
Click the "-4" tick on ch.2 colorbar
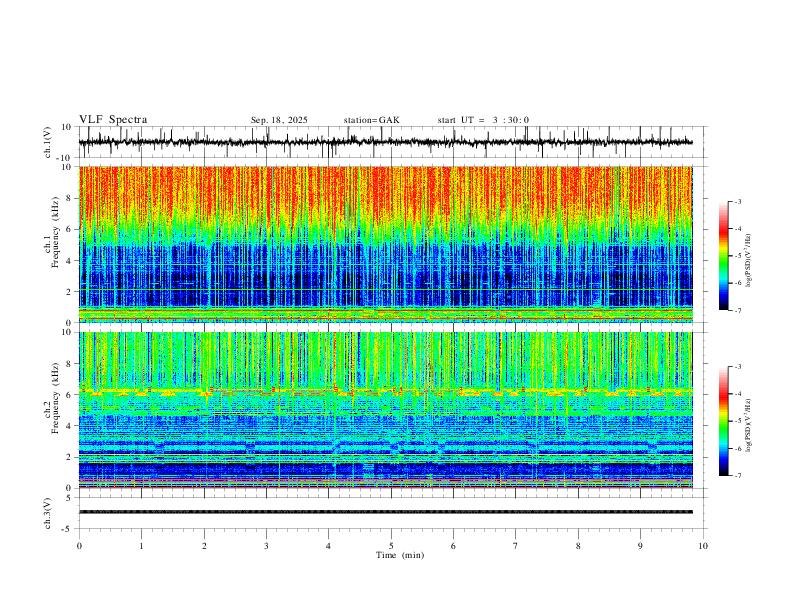pos(737,394)
